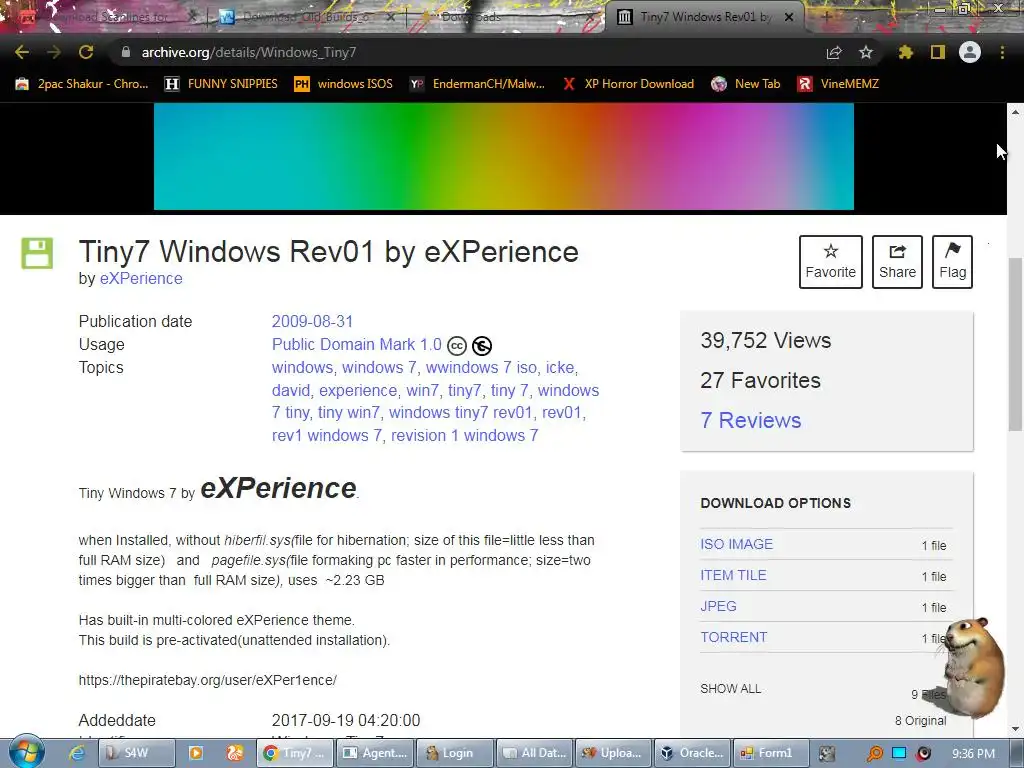This screenshot has width=1024, height=768.
Task: Open the XP Horror Download bookmark
Action: pos(628,84)
